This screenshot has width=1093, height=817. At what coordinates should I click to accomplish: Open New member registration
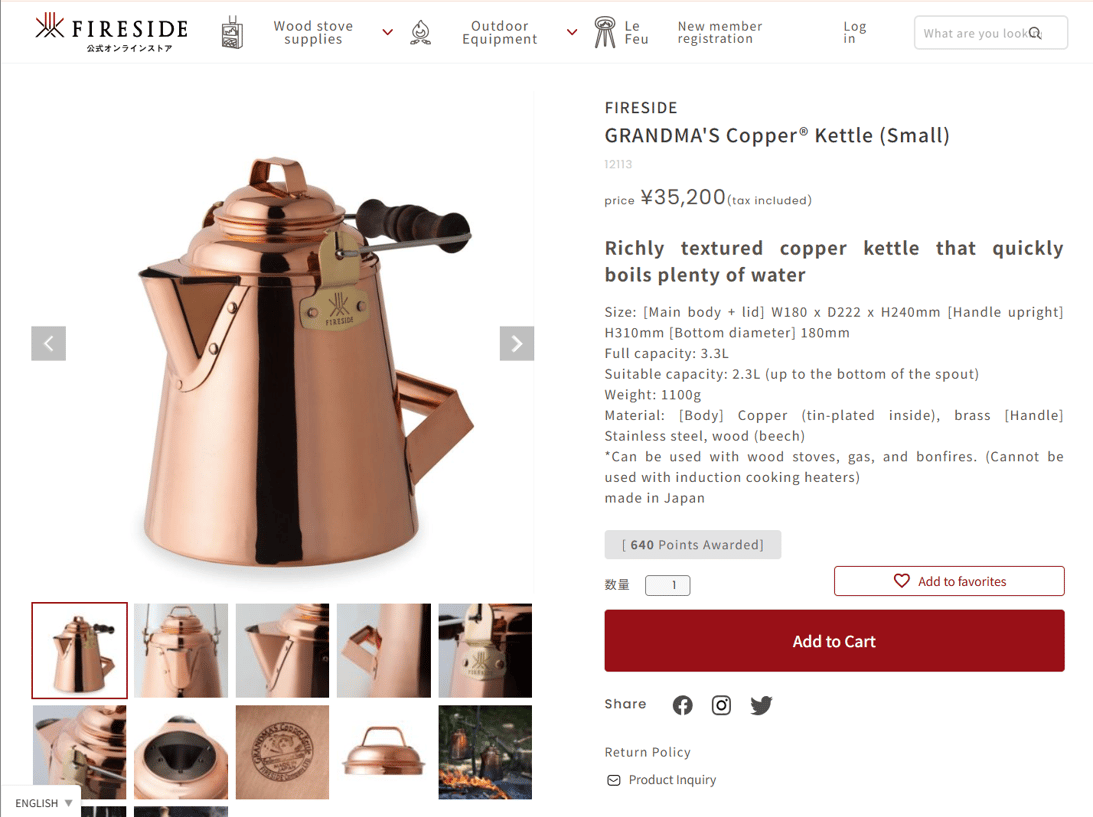pos(719,32)
